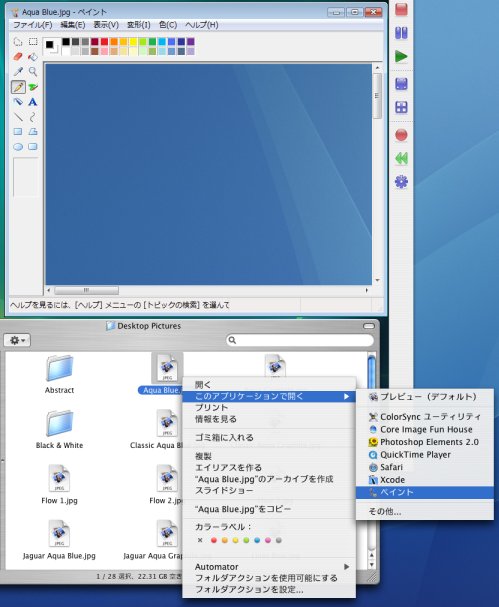This screenshot has width=499, height=607.
Task: Choose 情報を見る in the context menu
Action: (x=269, y=419)
